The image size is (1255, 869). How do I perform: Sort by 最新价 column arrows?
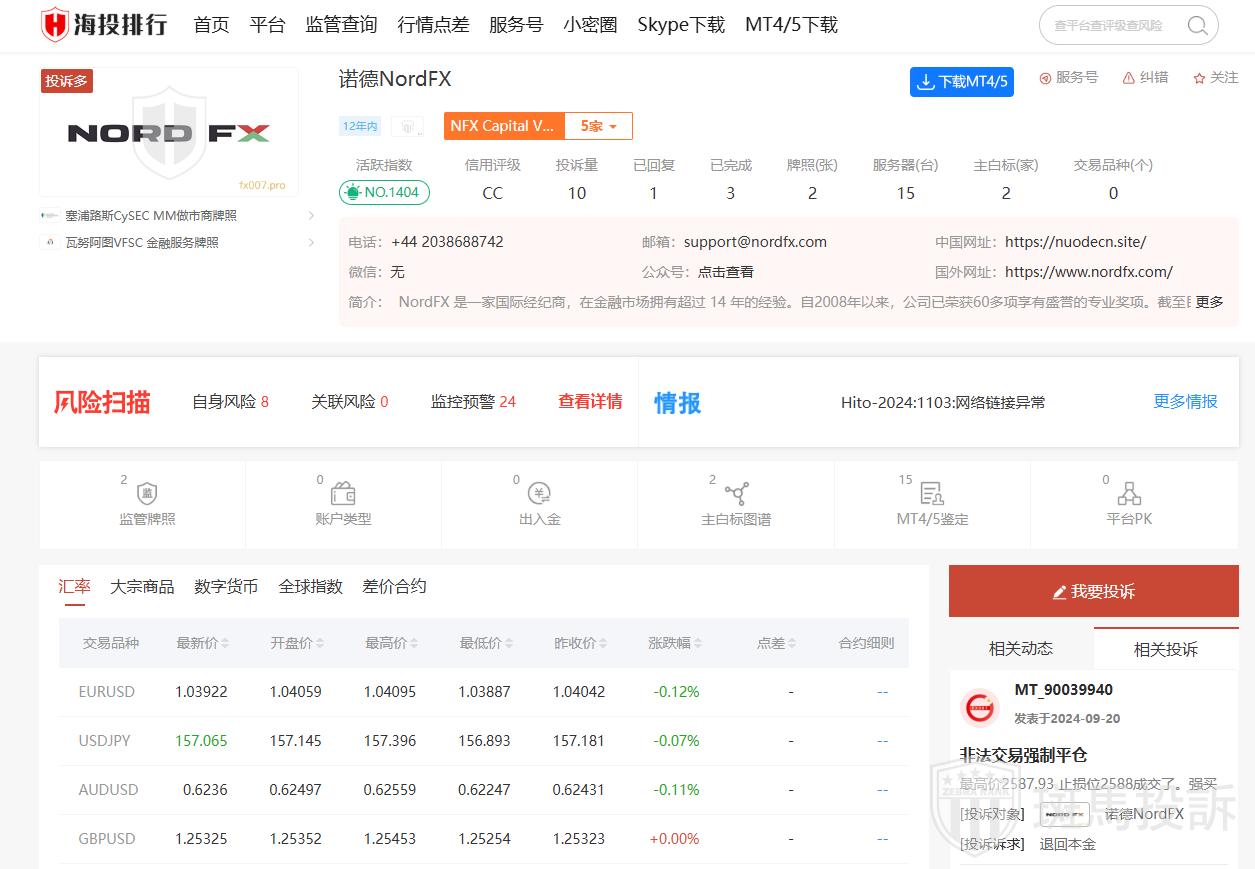pos(225,644)
